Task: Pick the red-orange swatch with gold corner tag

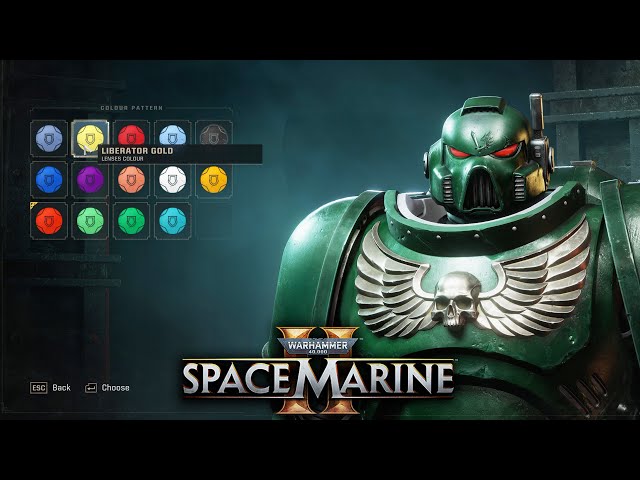Action: (49, 221)
